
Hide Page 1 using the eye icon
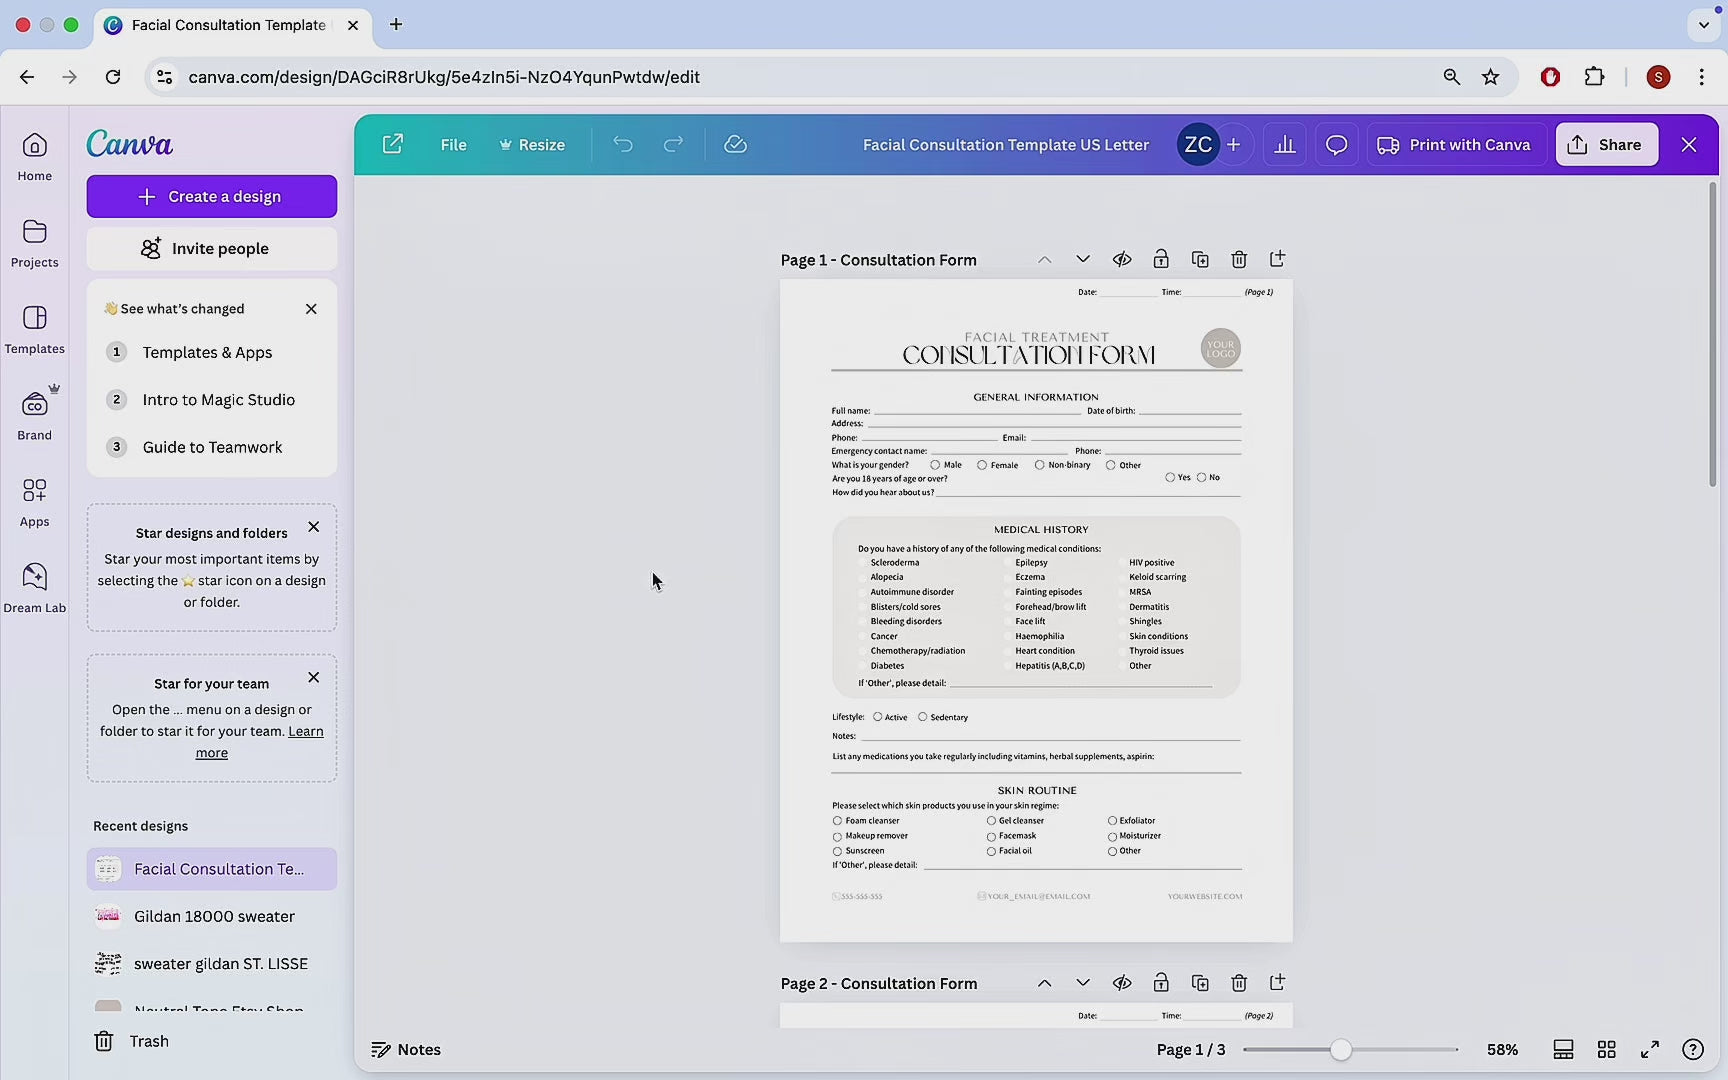[x=1122, y=260]
